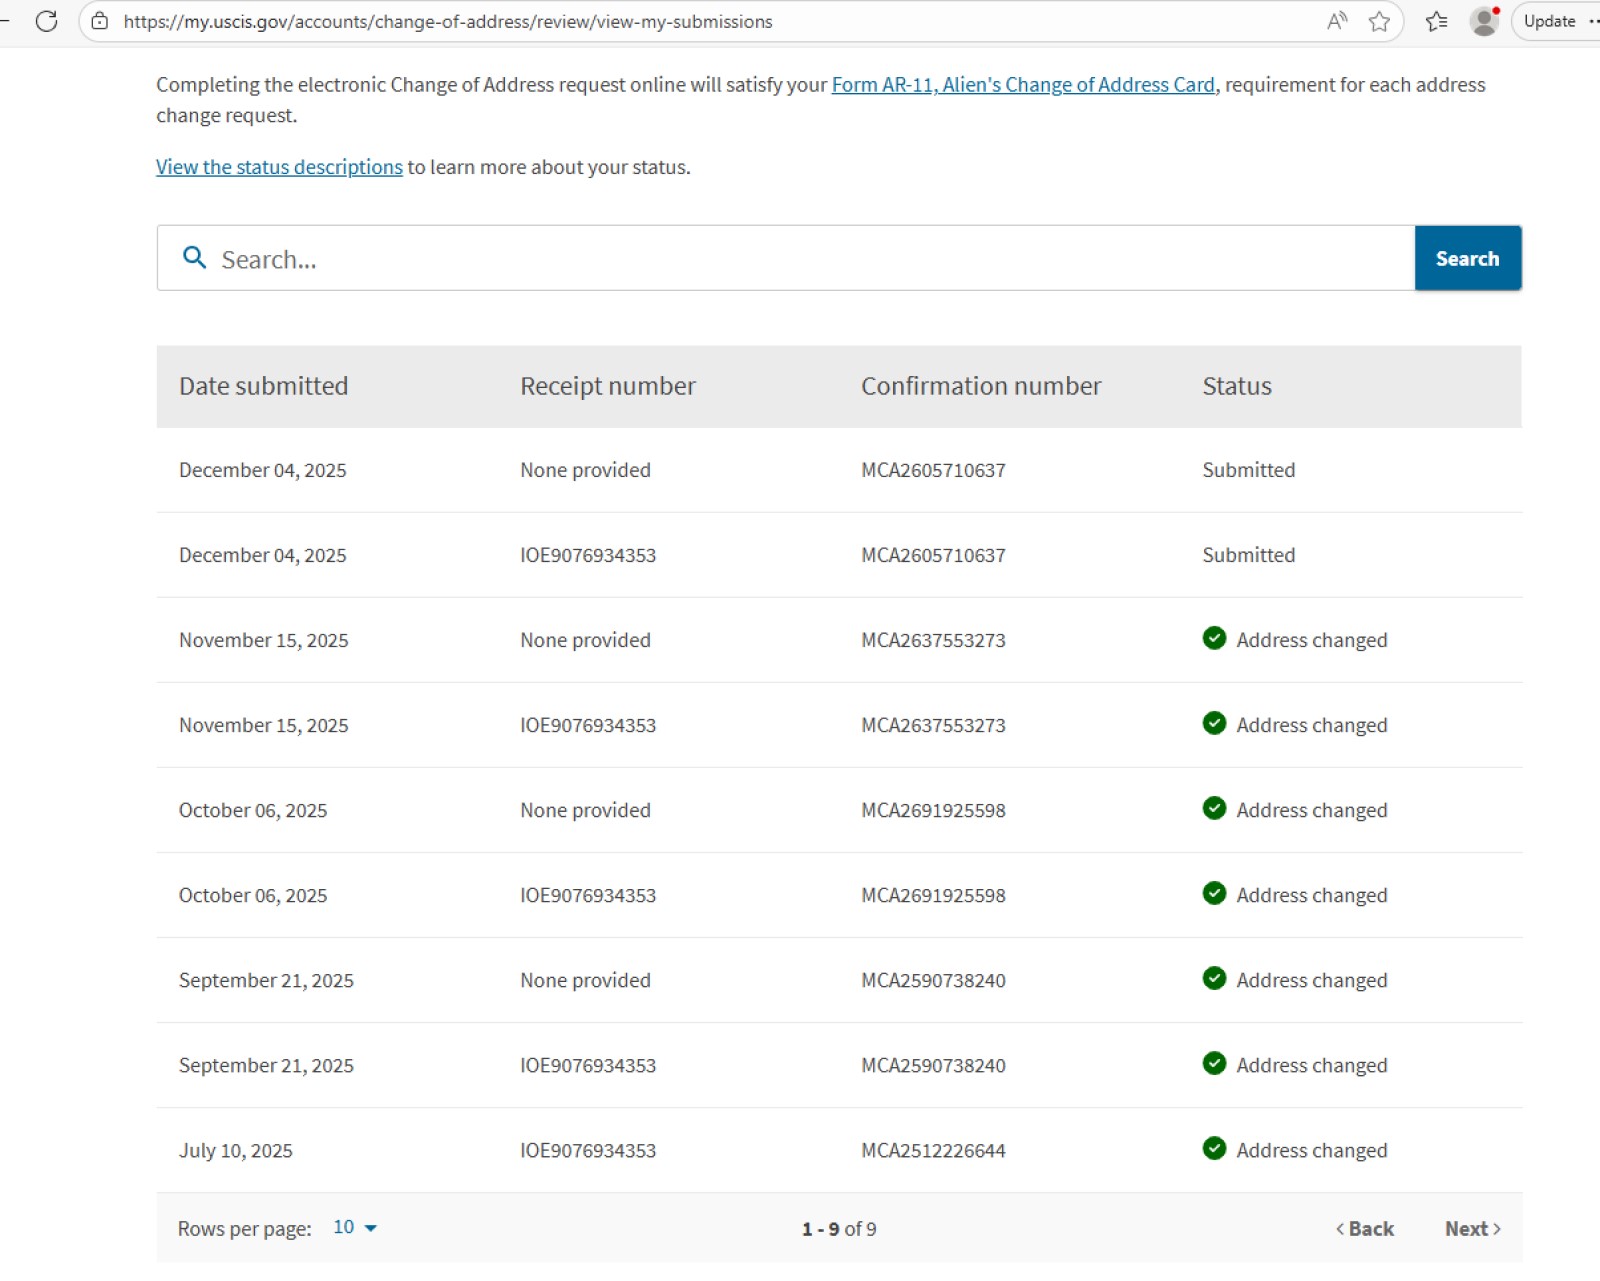1600x1281 pixels.
Task: Click the browser Update button
Action: point(1549,21)
